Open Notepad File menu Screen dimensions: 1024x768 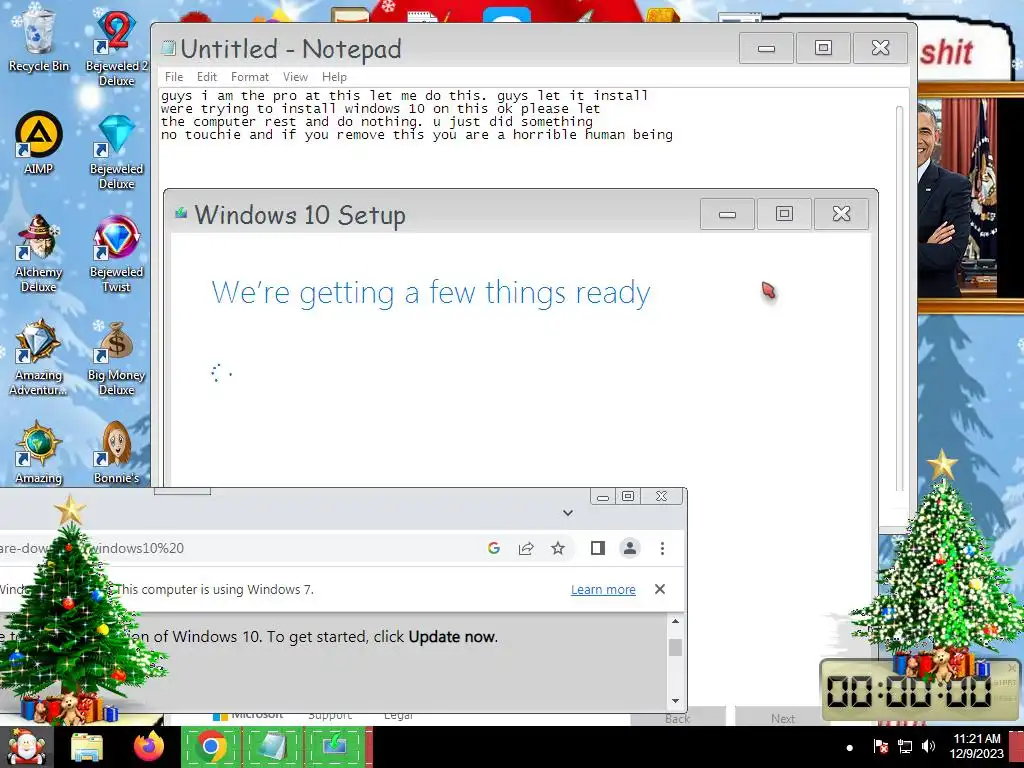coord(174,76)
